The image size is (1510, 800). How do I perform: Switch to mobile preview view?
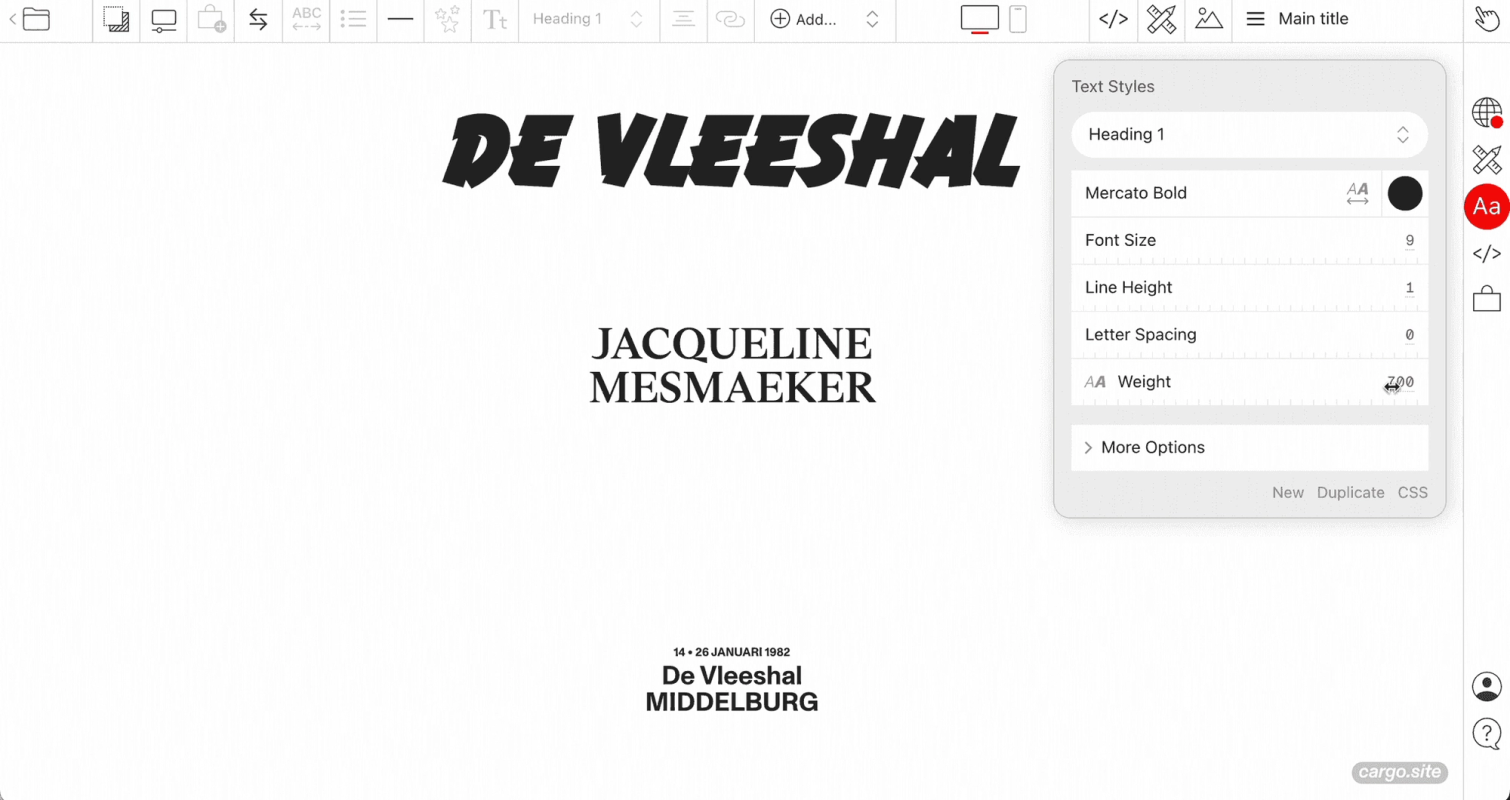point(1018,19)
